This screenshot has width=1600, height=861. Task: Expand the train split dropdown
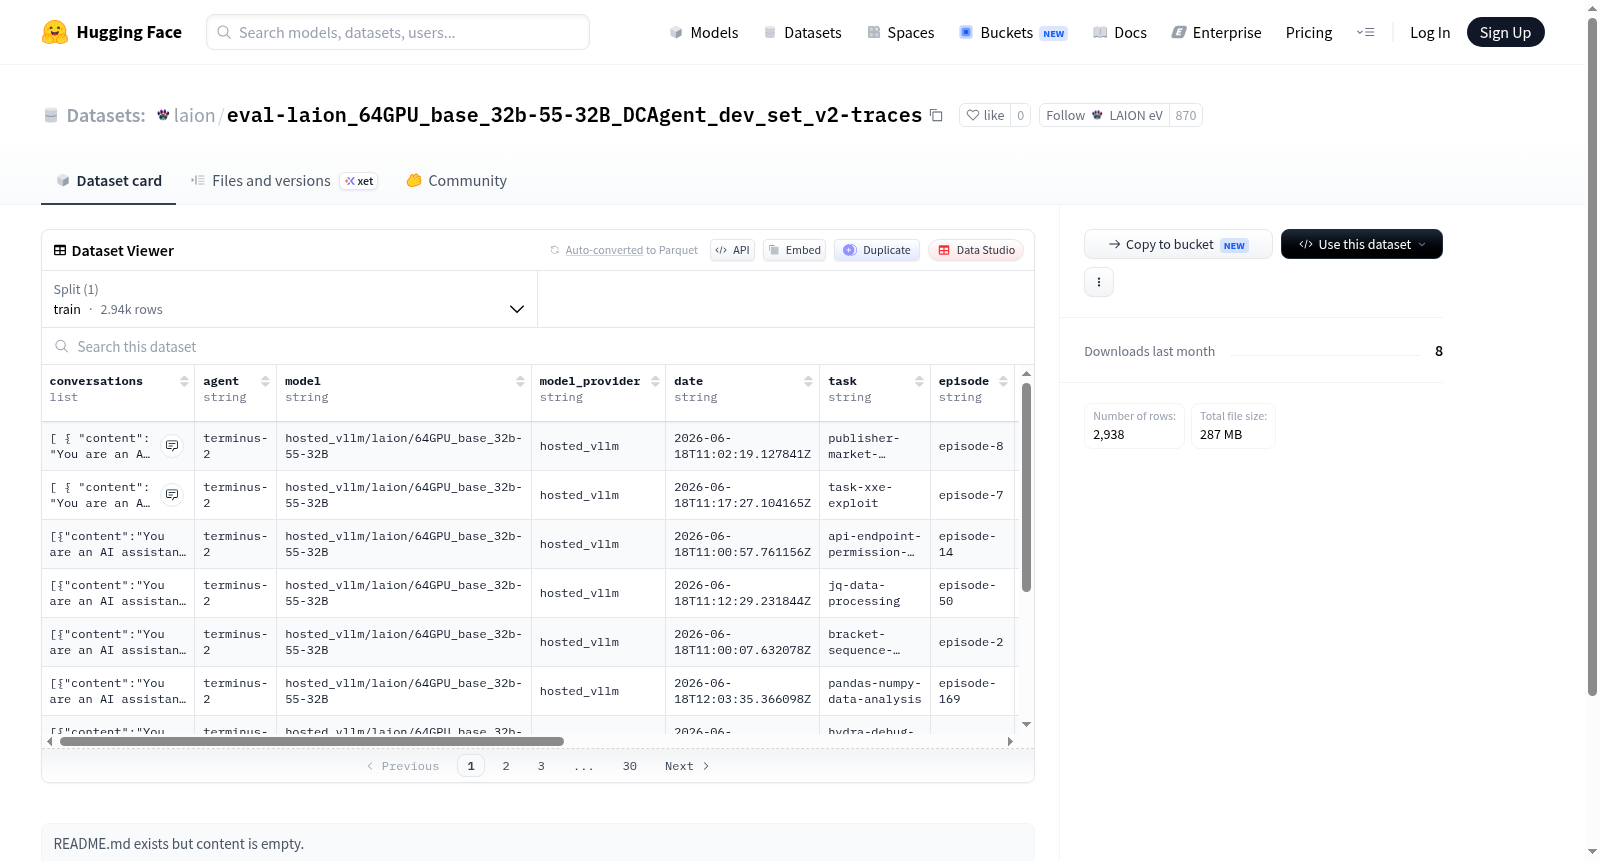(x=289, y=299)
